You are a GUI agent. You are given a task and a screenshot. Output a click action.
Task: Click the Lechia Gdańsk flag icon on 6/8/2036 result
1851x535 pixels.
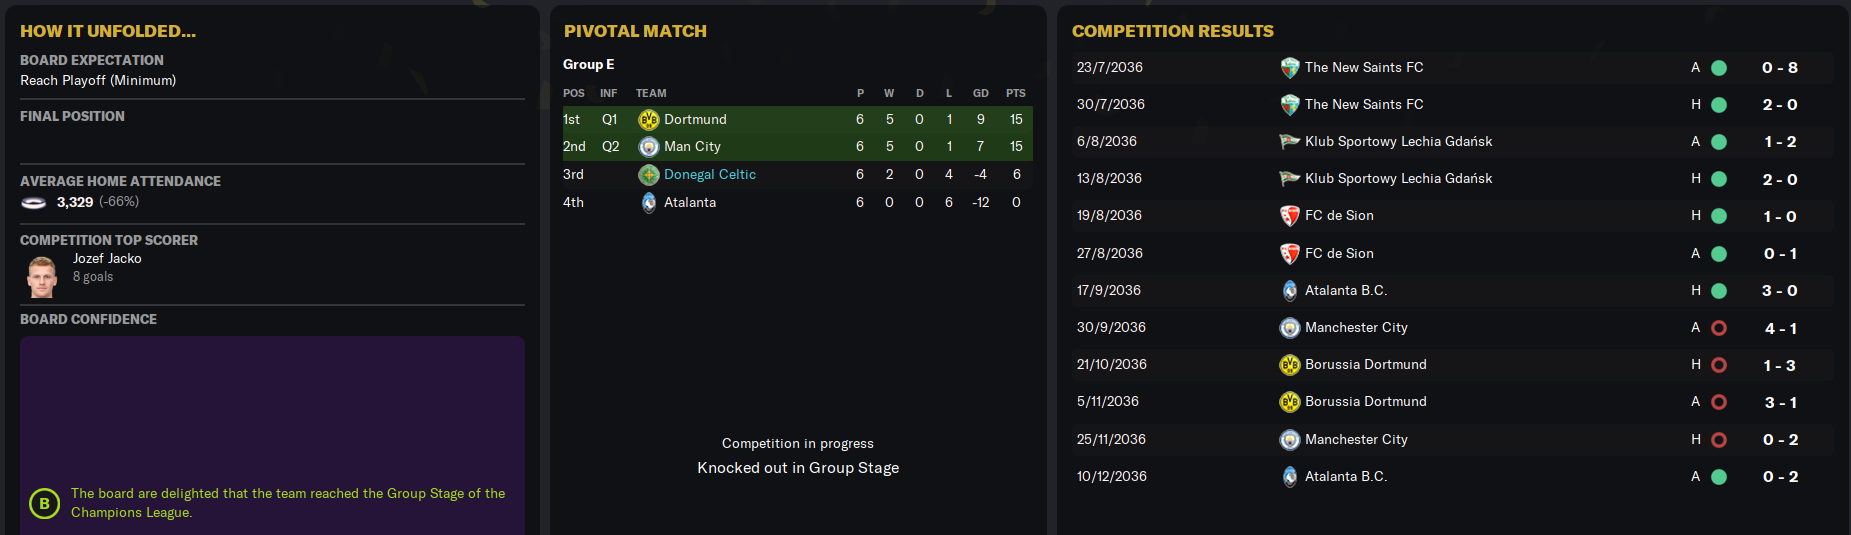click(1290, 142)
